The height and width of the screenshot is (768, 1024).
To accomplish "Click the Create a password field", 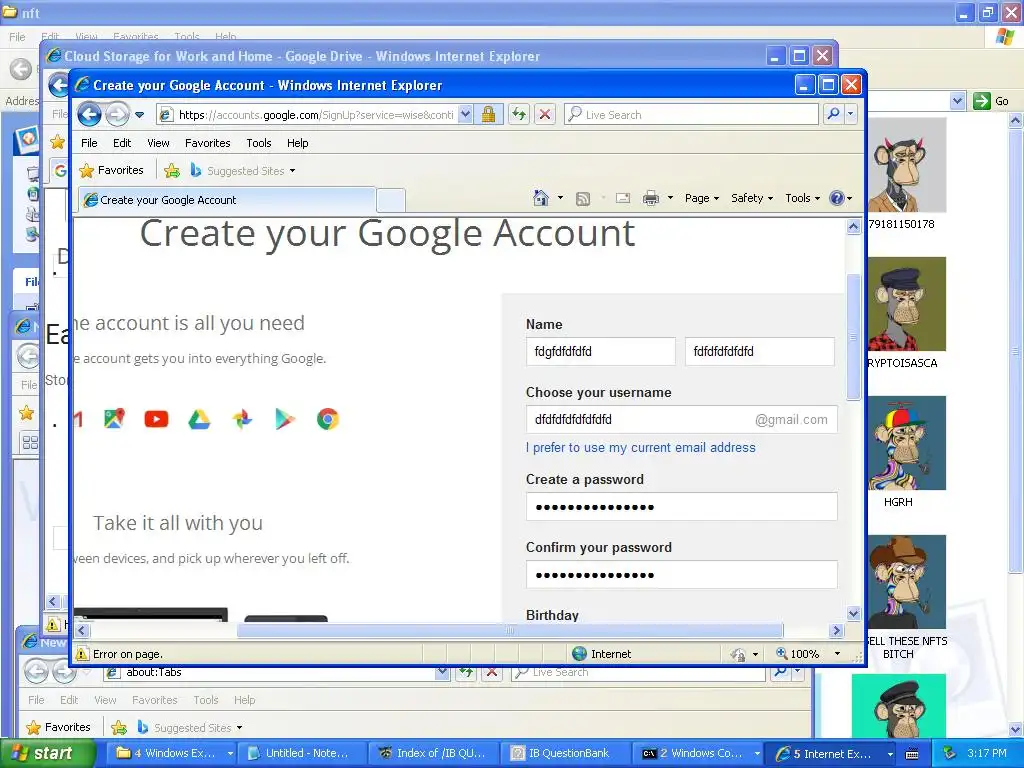I will click(682, 507).
